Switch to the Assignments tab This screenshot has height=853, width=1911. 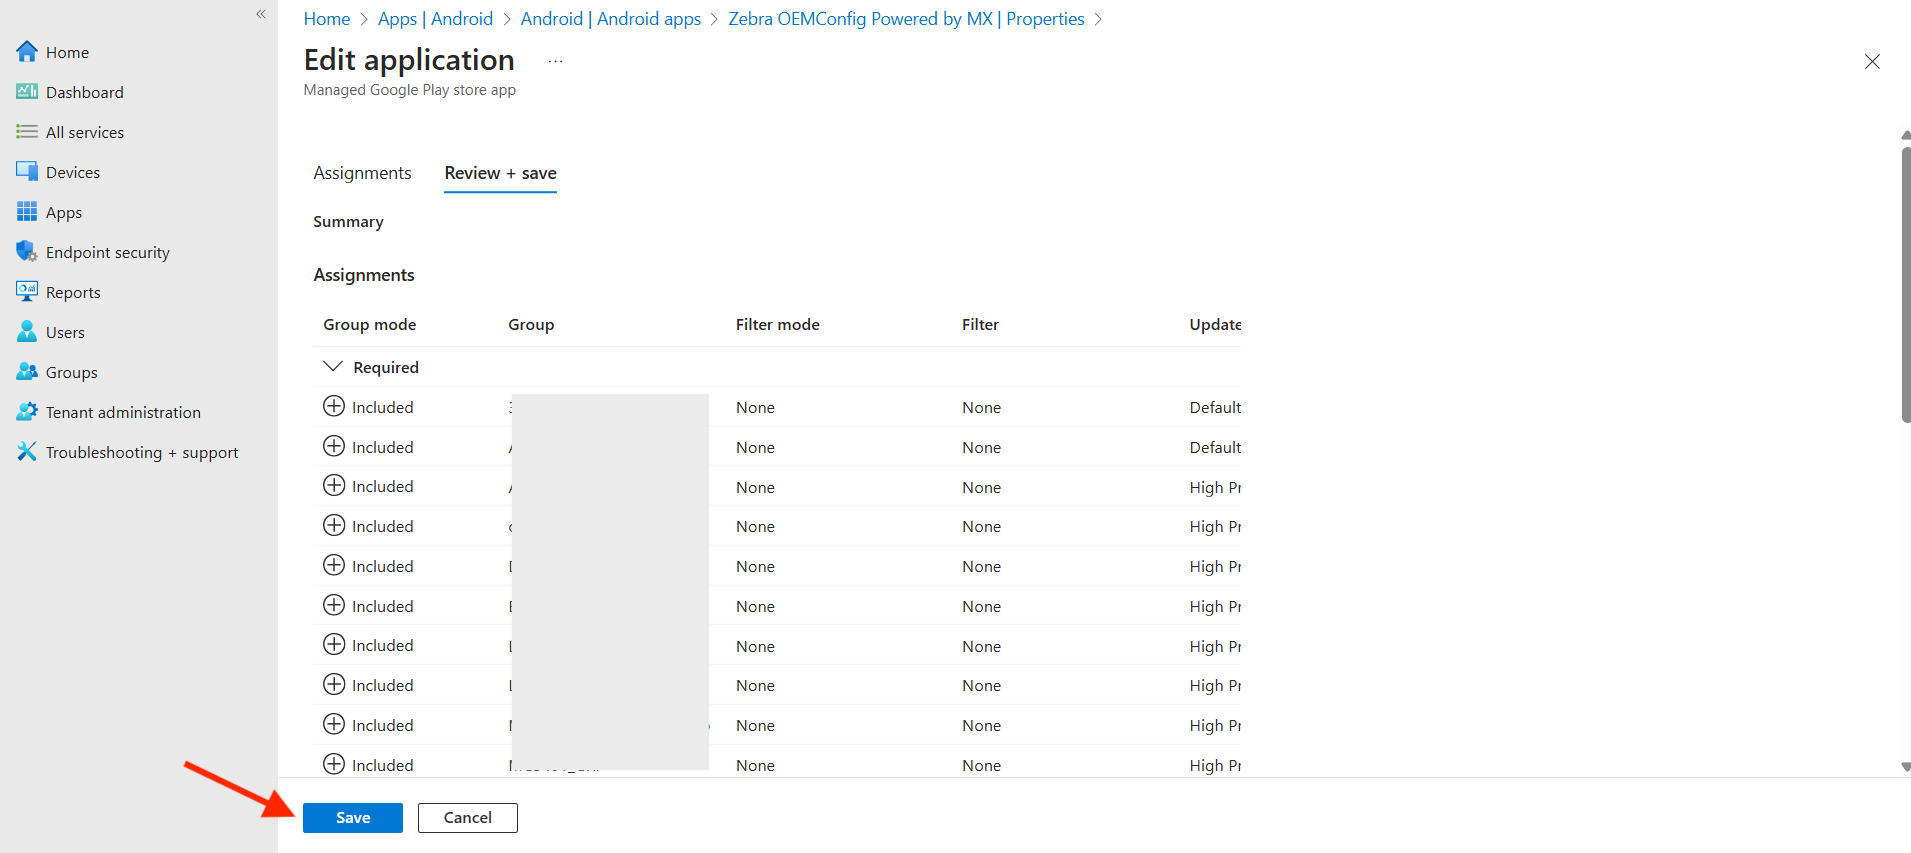pos(362,173)
